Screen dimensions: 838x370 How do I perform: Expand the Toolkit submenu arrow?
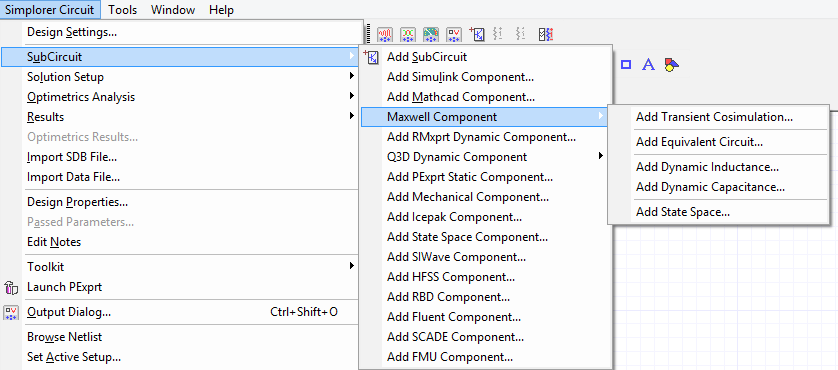coord(352,266)
